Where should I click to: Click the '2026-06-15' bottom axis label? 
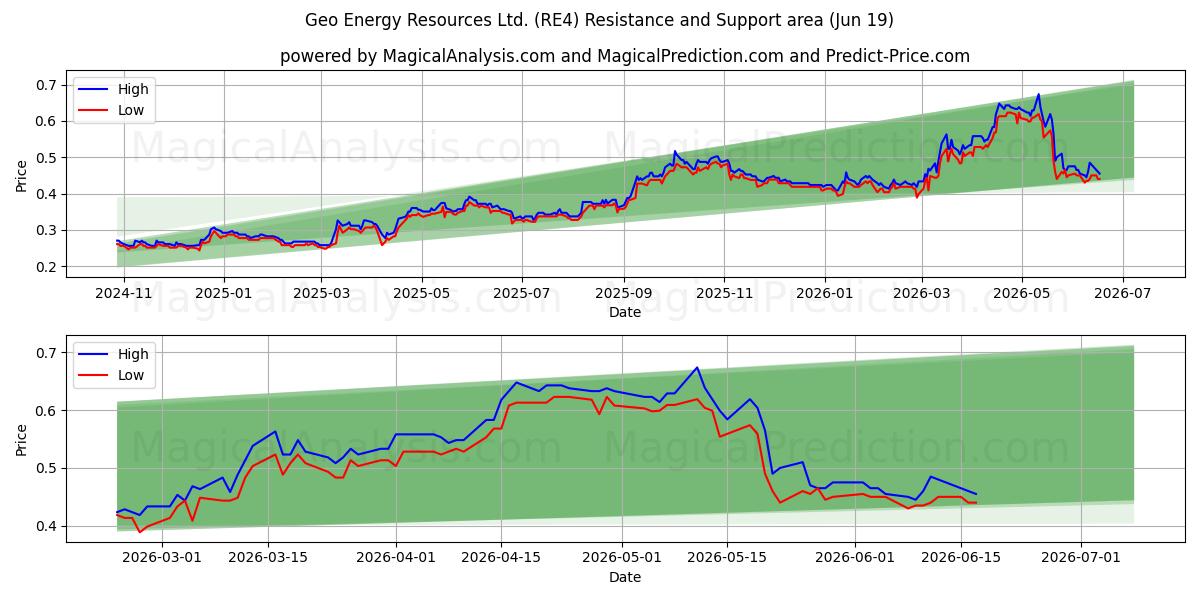tap(961, 559)
